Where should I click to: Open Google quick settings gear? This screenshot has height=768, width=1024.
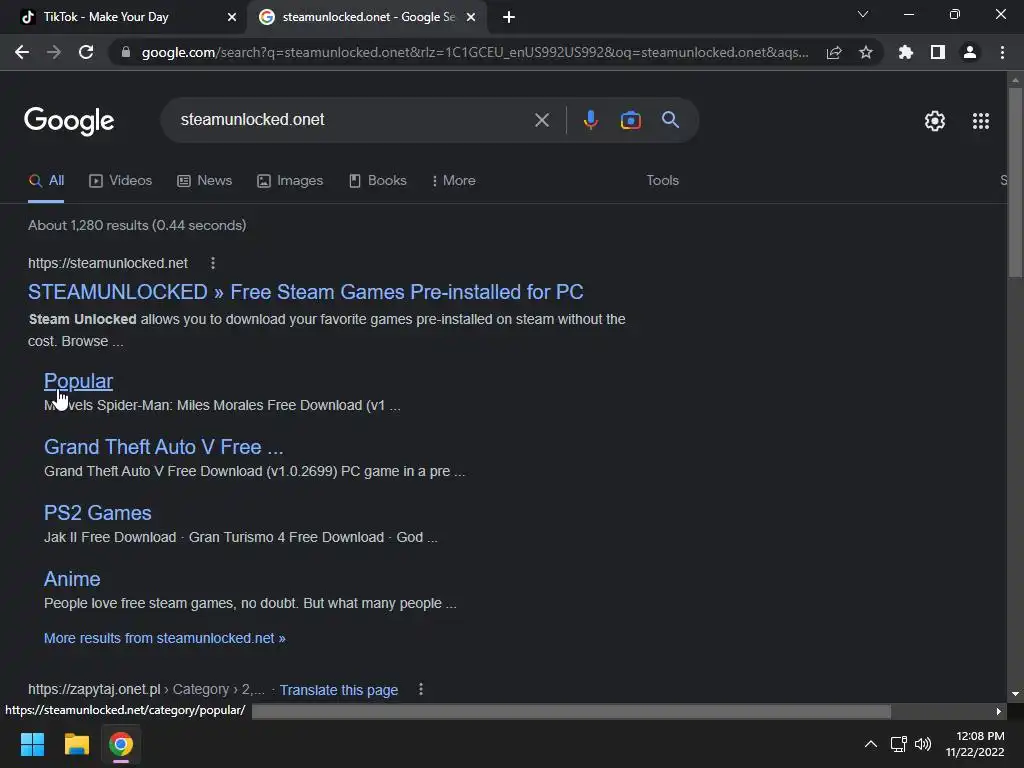point(935,121)
